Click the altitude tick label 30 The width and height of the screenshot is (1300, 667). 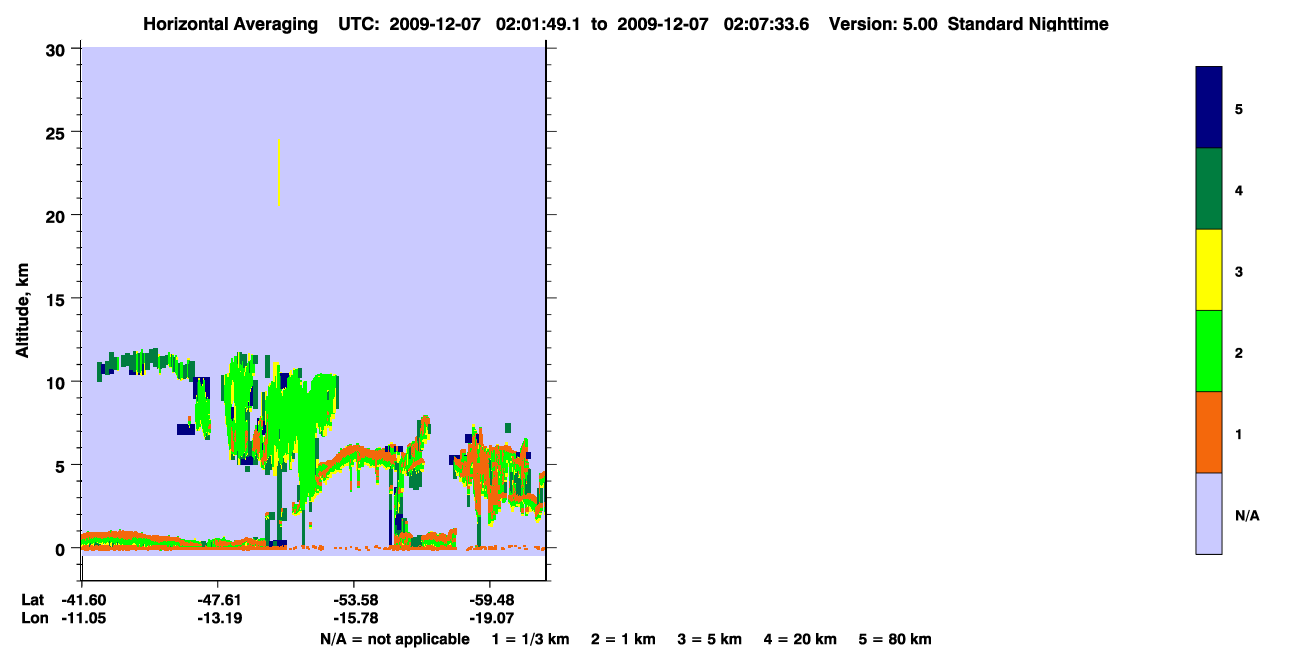(57, 49)
